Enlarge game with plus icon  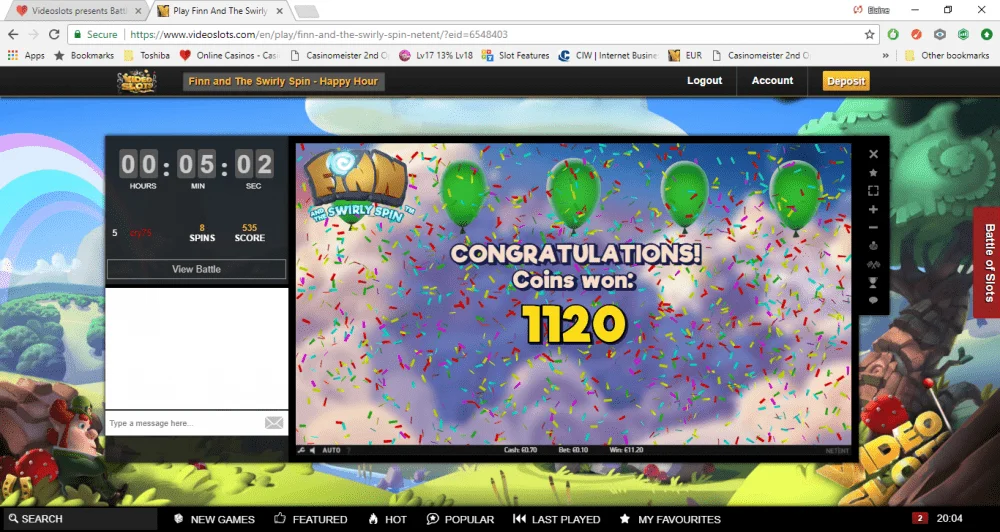[x=874, y=209]
